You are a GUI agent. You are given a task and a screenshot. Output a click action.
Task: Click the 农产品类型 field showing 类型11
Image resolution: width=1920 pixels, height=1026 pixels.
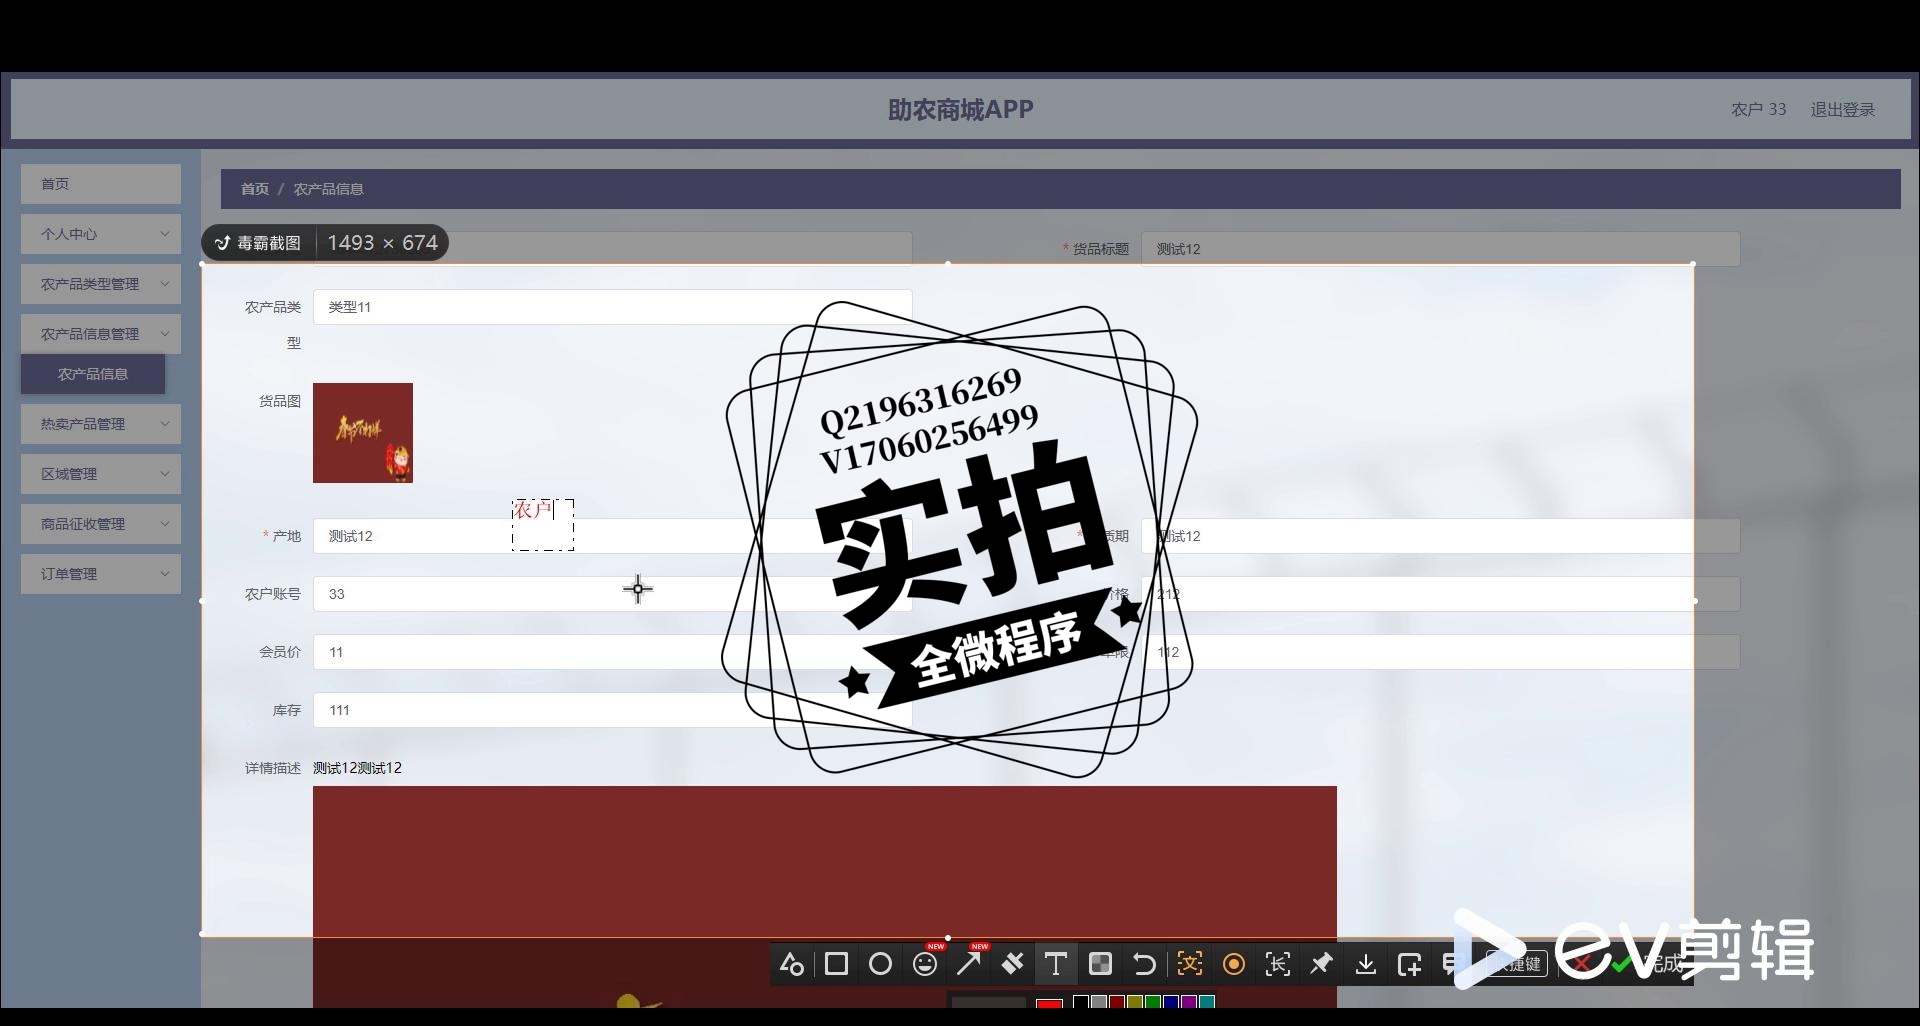point(612,307)
